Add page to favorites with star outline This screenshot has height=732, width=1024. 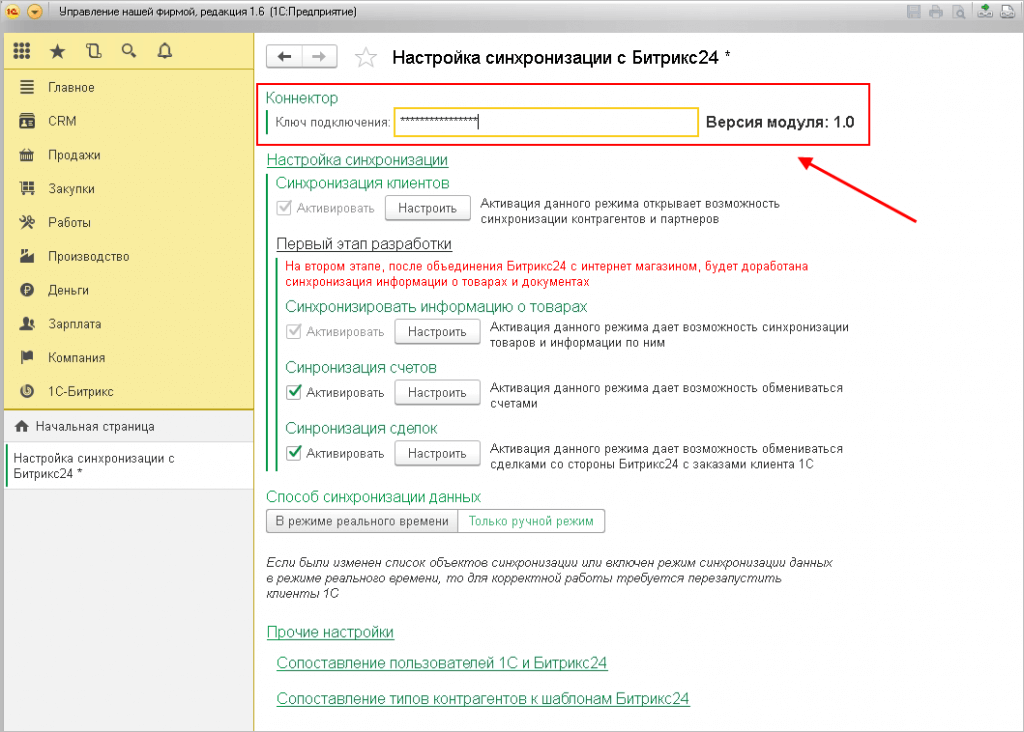coord(366,57)
